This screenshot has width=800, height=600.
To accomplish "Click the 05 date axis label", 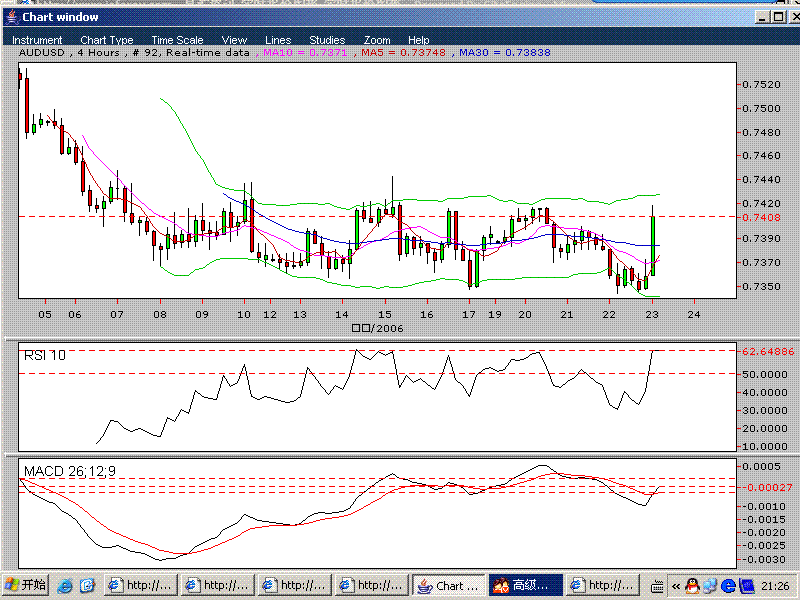I will click(x=45, y=314).
